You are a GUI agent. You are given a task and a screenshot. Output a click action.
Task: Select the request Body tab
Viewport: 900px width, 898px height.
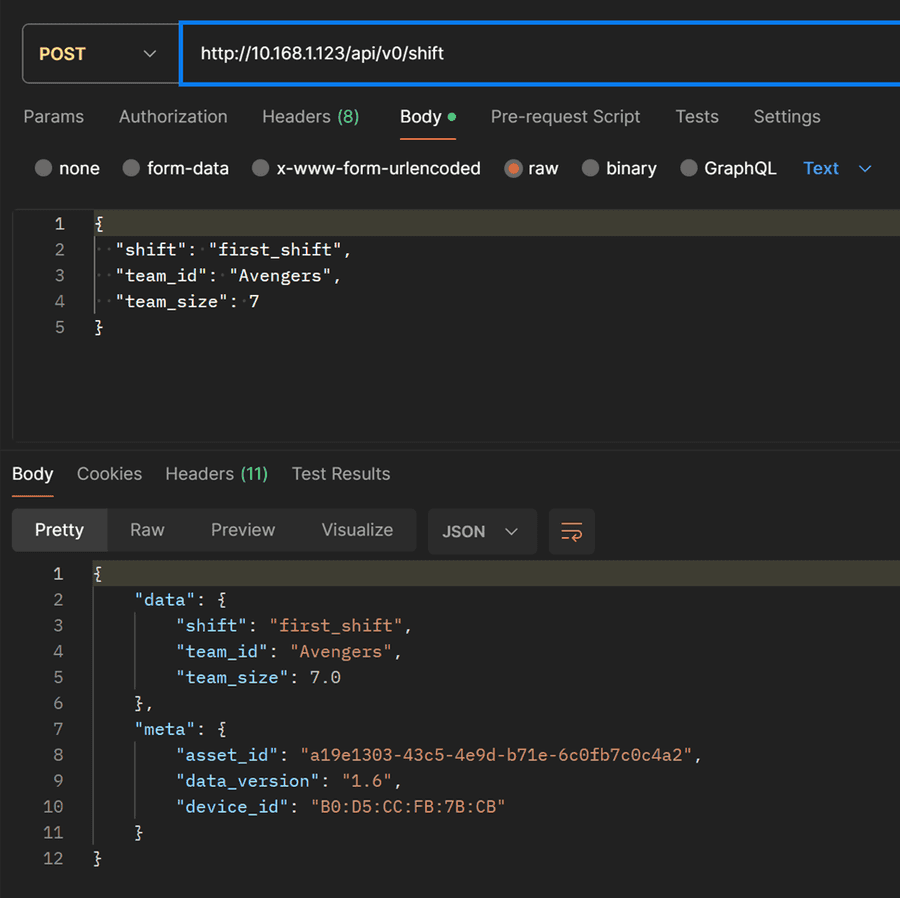(x=428, y=117)
